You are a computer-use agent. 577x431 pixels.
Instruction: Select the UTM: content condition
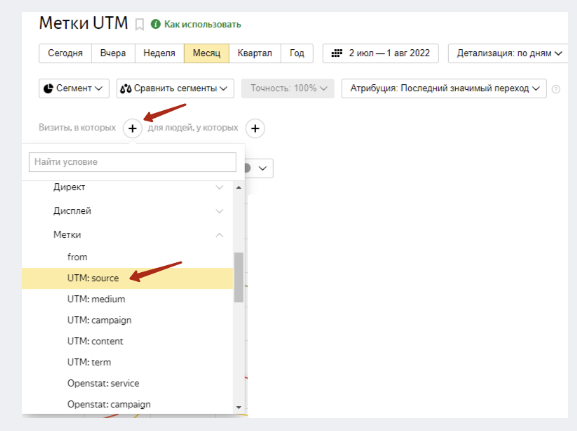pyautogui.click(x=128, y=341)
